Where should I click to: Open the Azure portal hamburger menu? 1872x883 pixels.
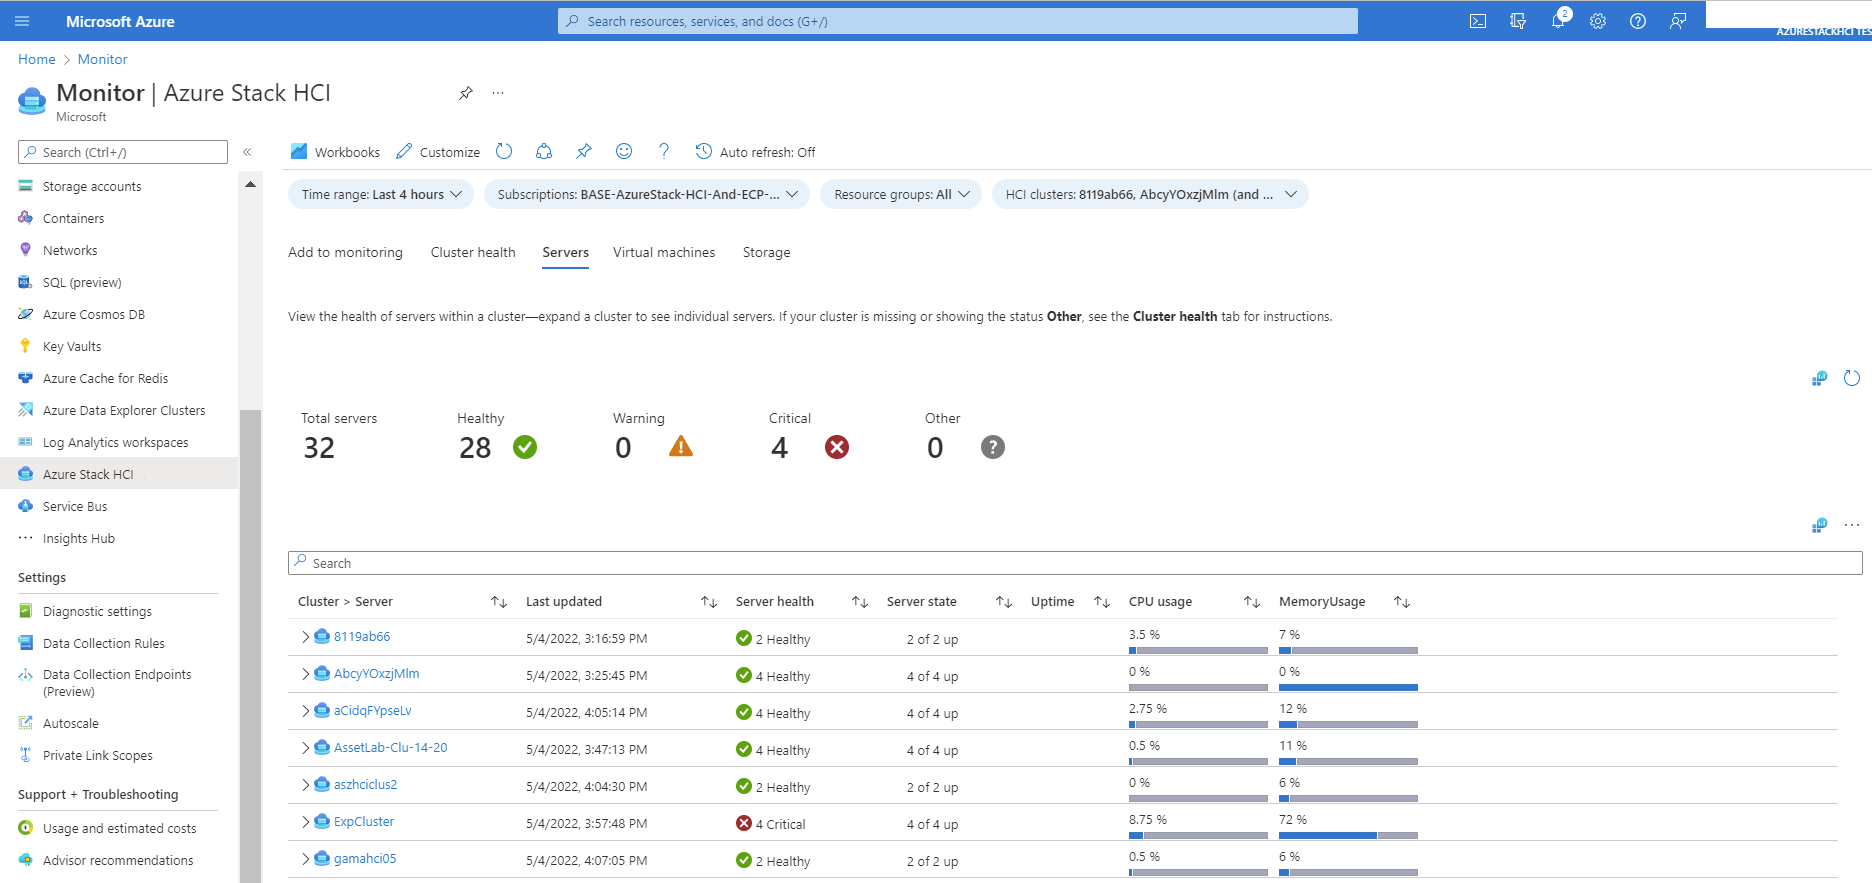point(23,21)
